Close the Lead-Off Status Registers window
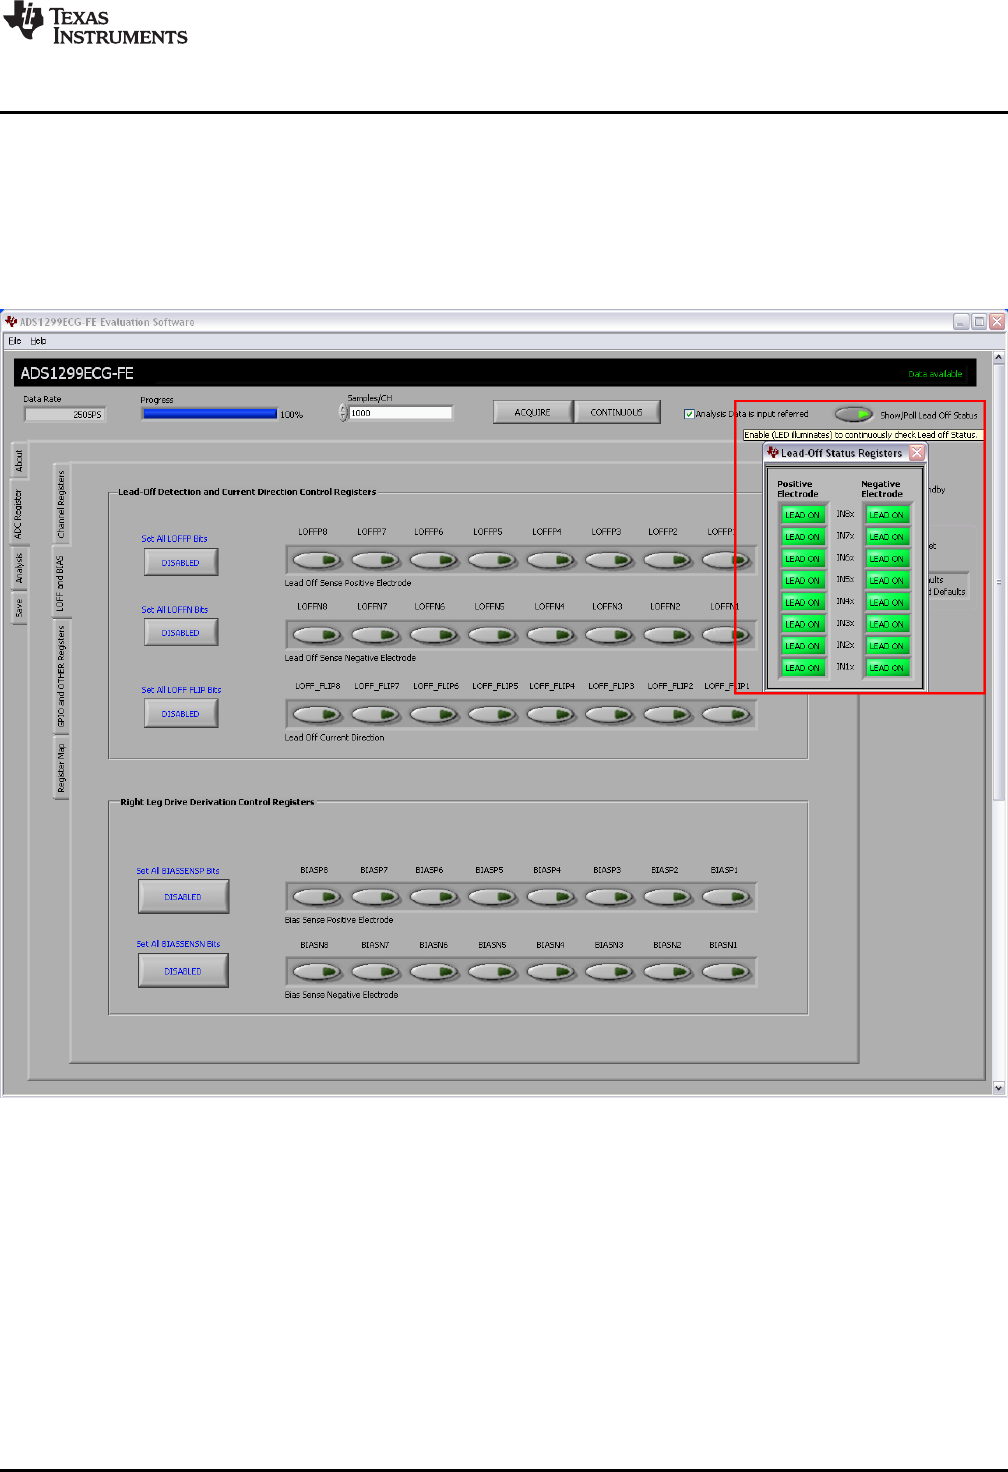 point(917,453)
